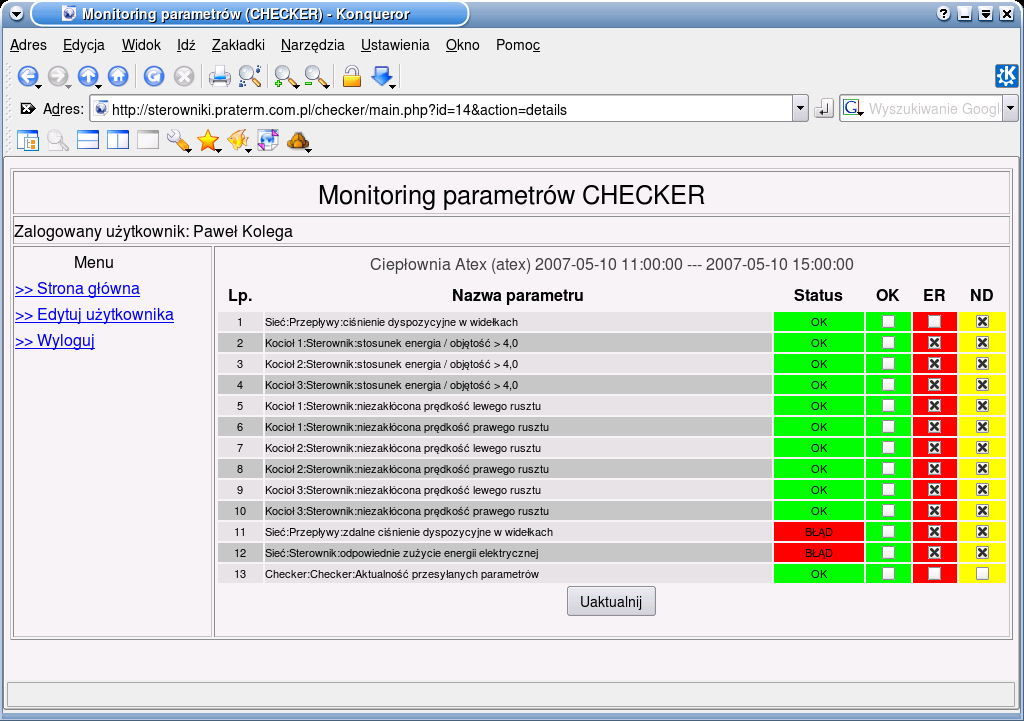The height and width of the screenshot is (721, 1024).
Task: Expand the Google search box dropdown
Action: [x=1010, y=109]
